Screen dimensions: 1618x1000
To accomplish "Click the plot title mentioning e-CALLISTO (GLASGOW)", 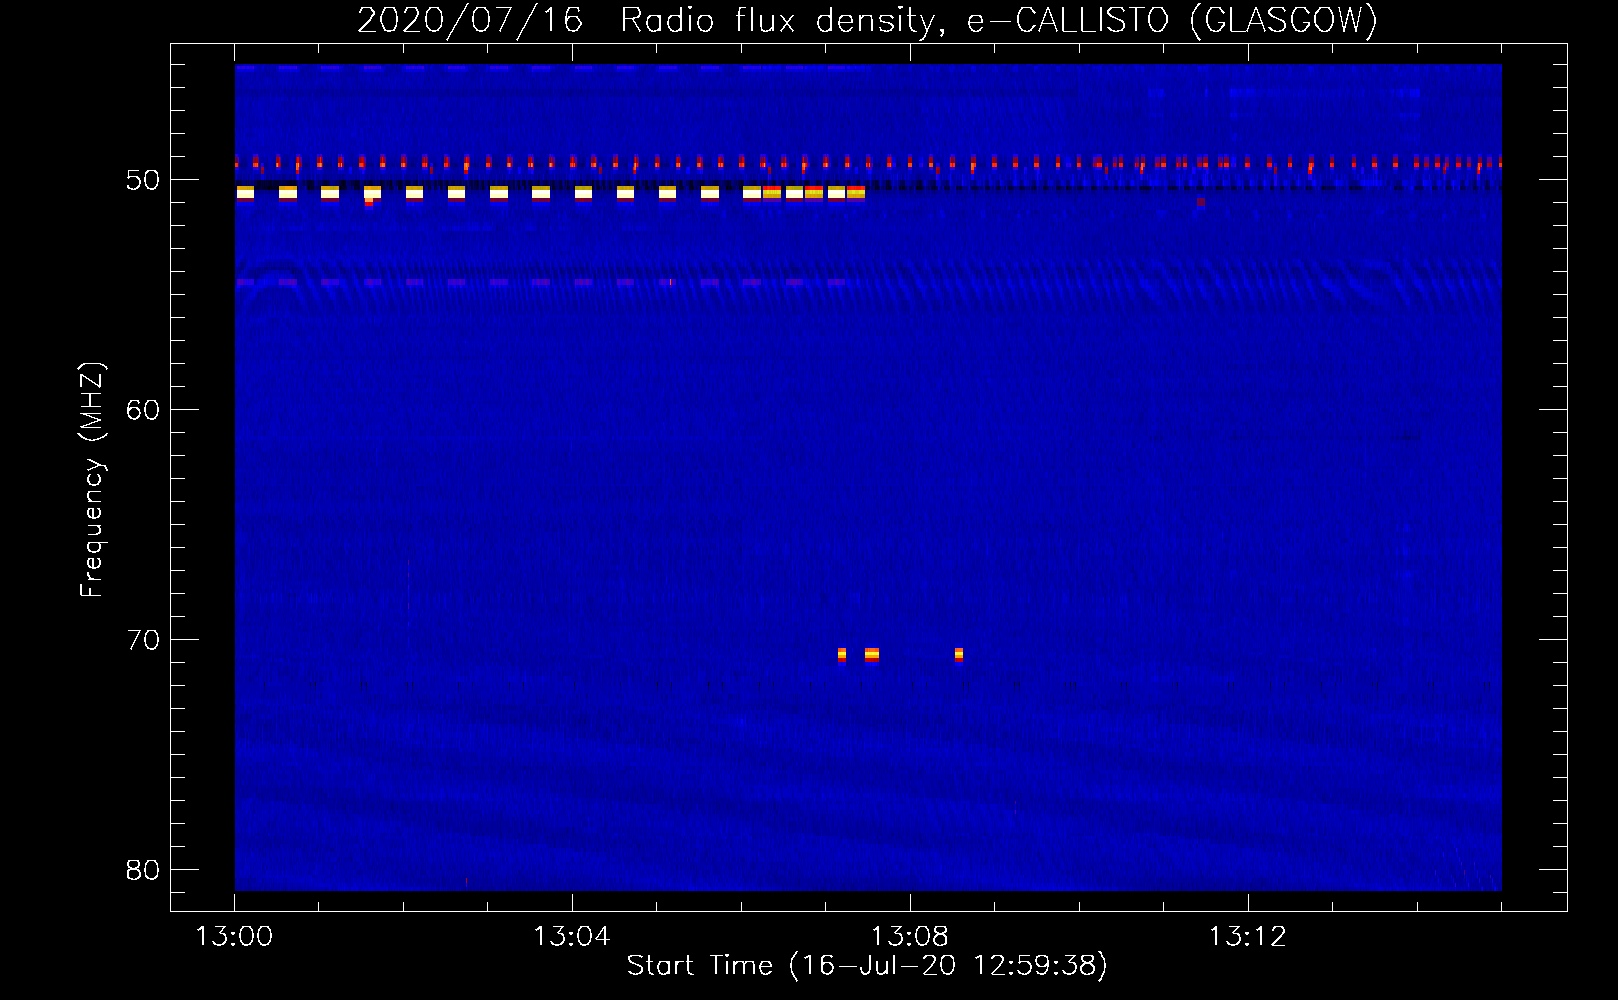I will pos(867,20).
